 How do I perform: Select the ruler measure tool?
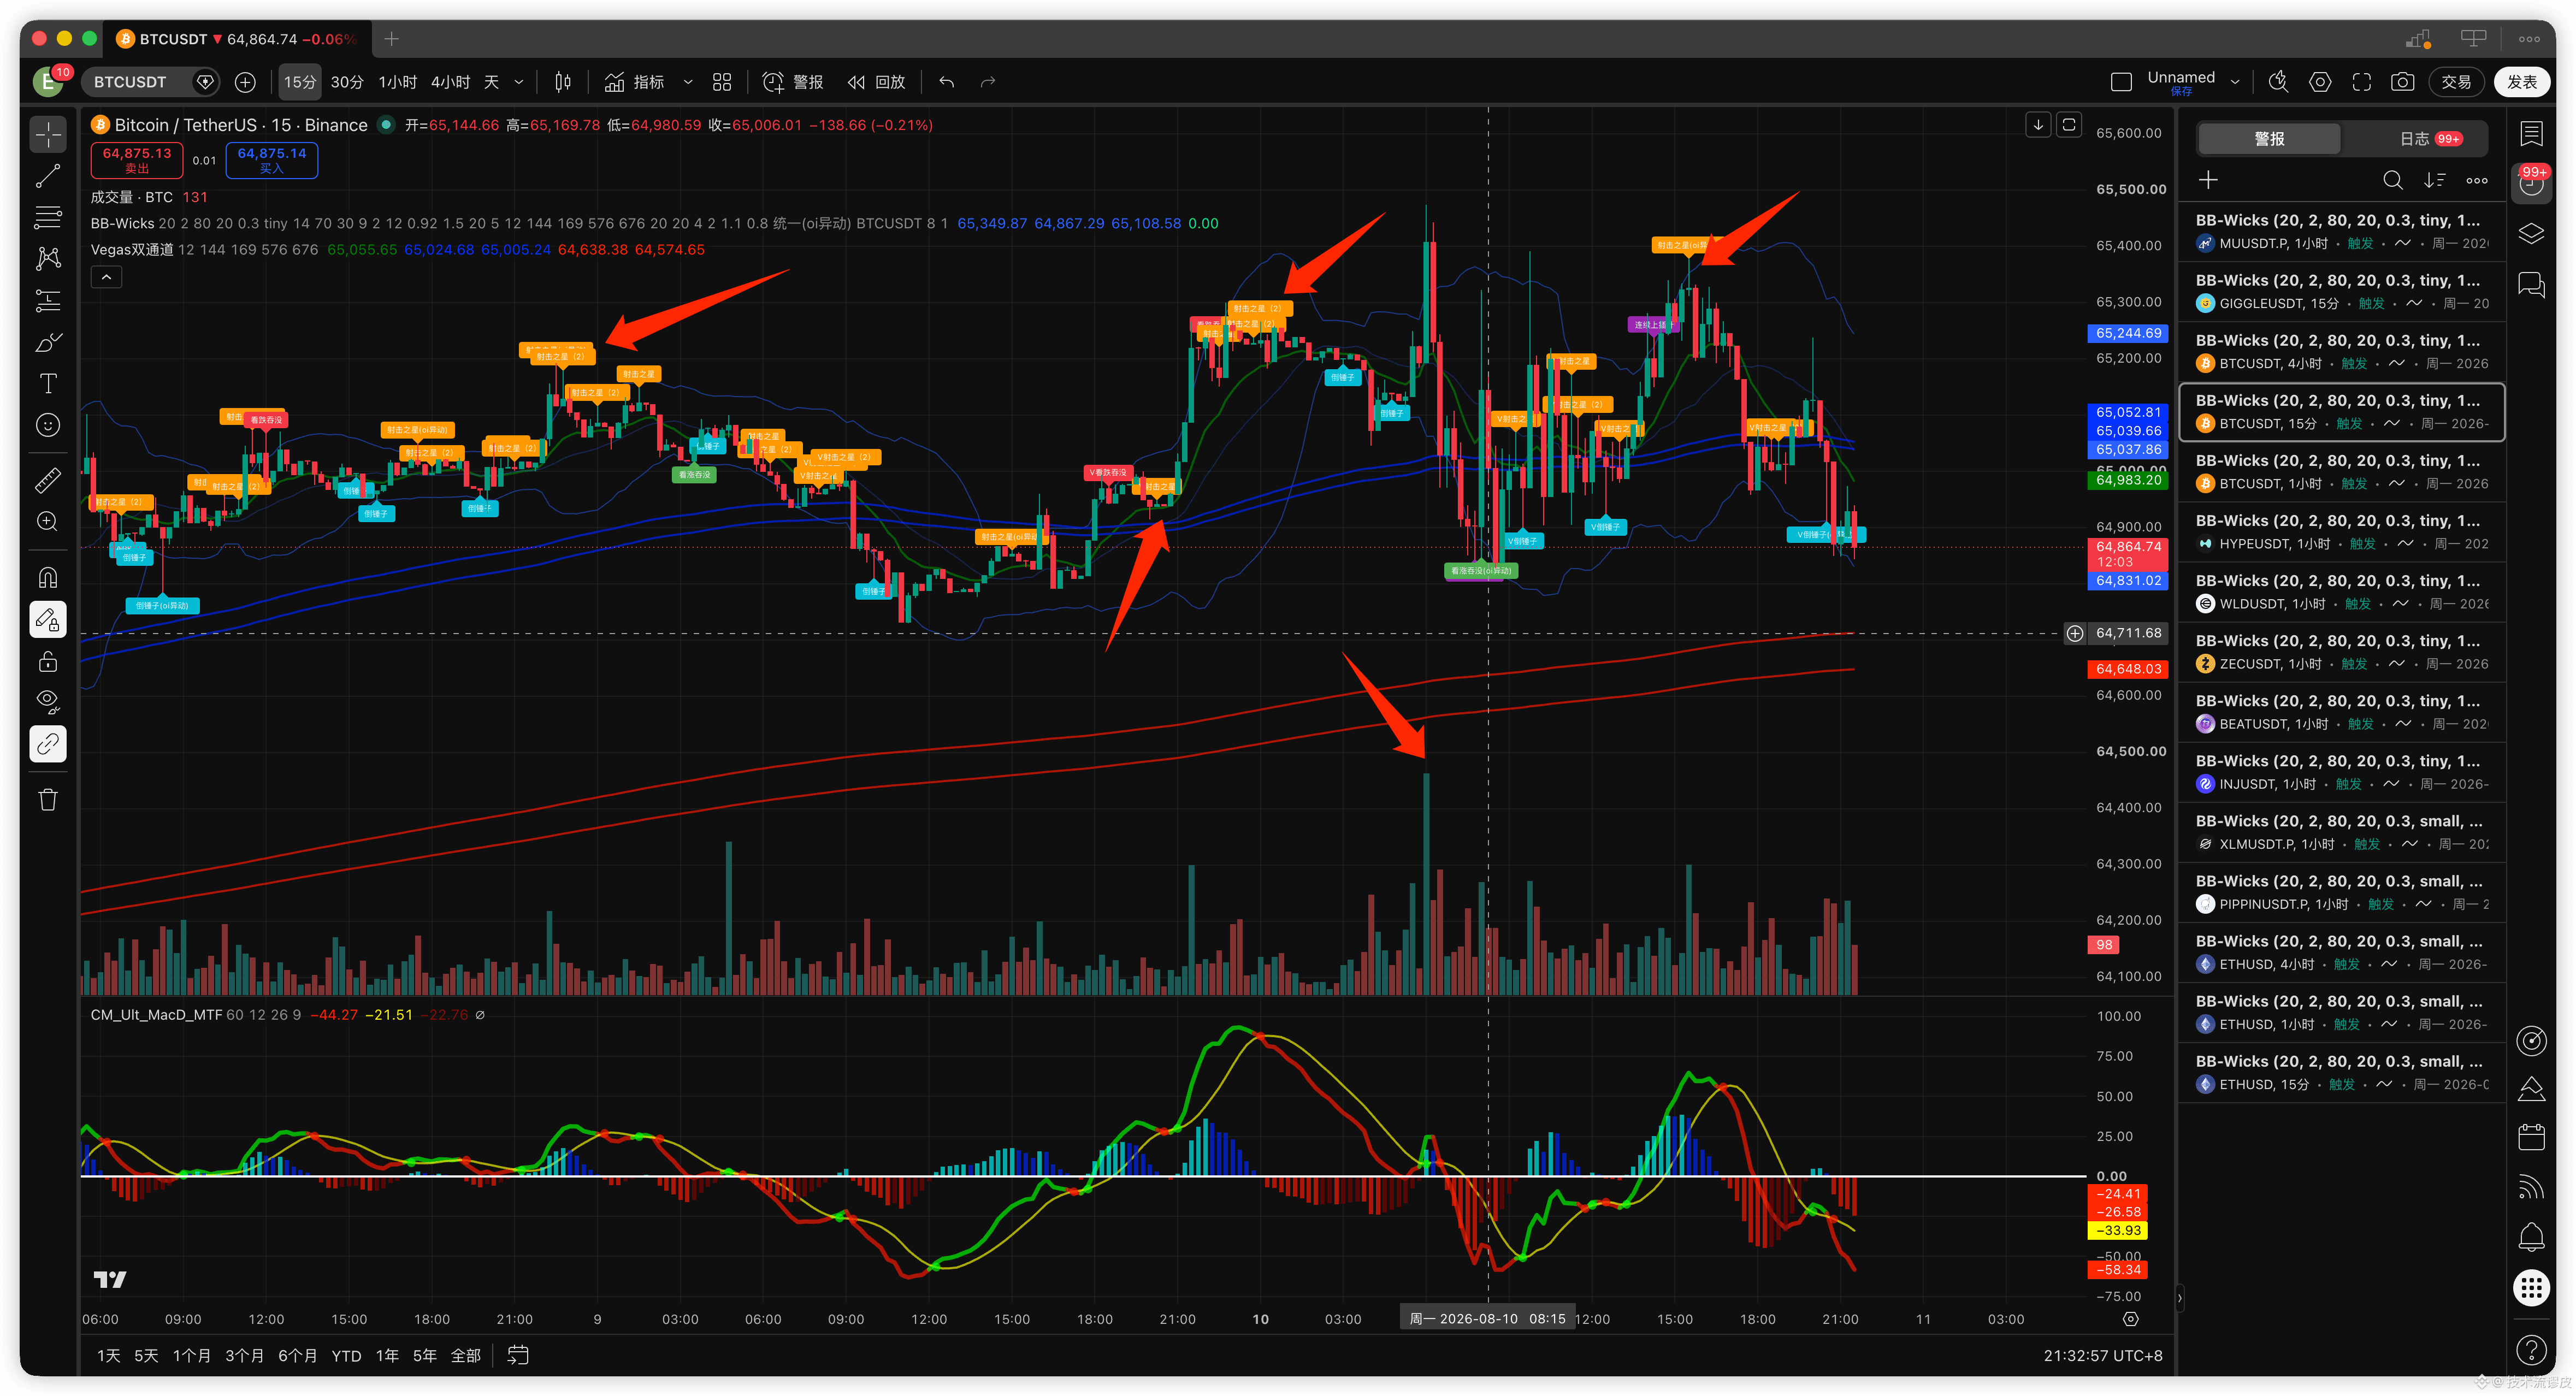[x=48, y=480]
